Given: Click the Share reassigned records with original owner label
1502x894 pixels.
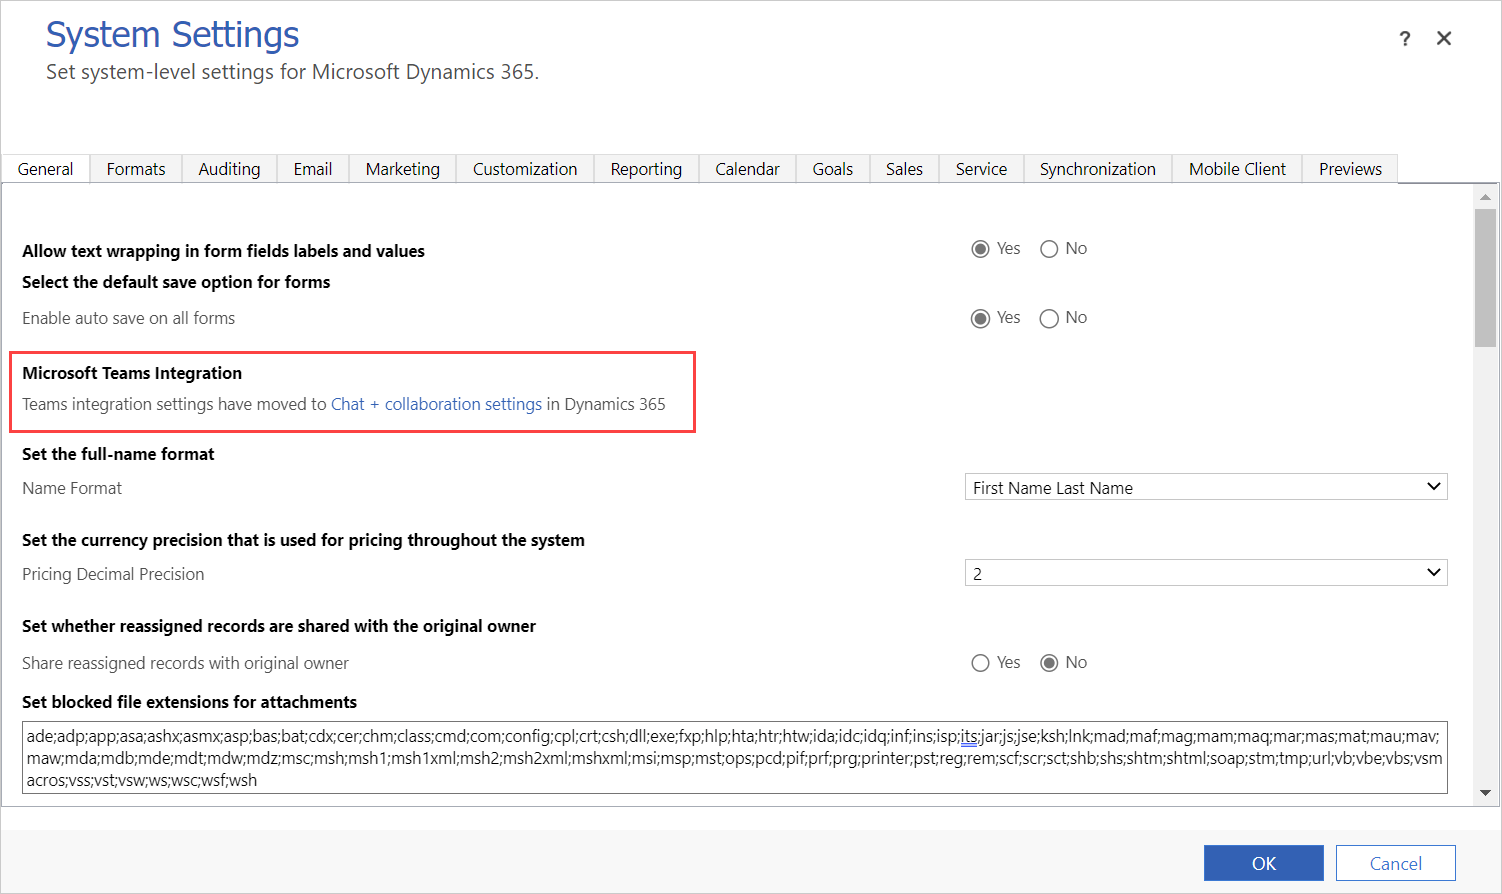Looking at the screenshot, I should [185, 663].
